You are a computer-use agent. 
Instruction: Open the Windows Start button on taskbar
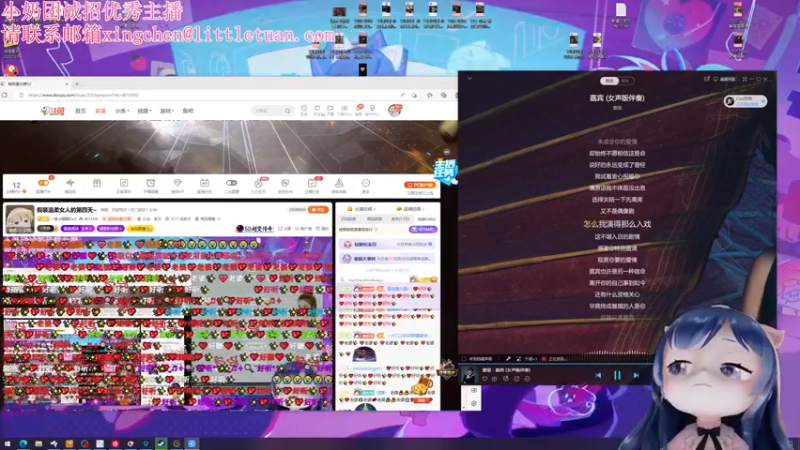7,444
